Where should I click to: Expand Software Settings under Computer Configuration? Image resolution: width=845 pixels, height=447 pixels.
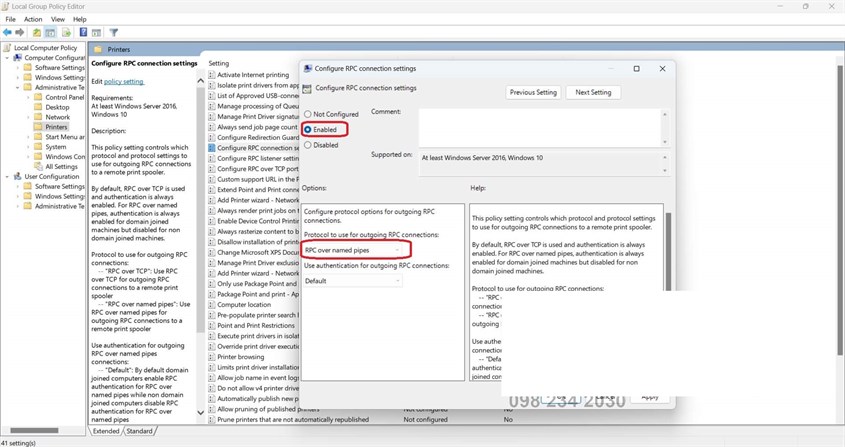click(17, 67)
